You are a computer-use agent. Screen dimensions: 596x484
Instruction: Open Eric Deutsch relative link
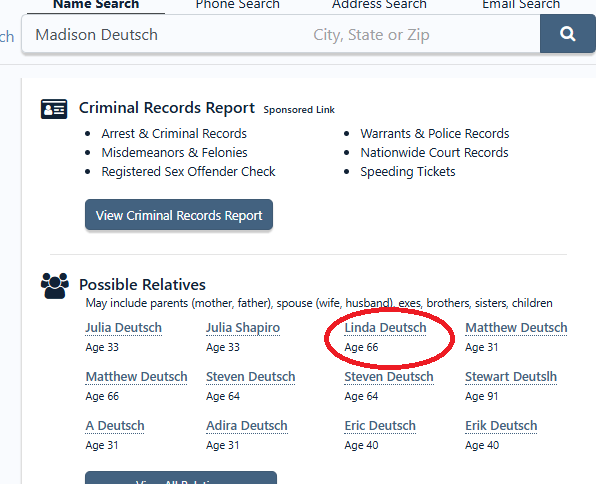pyautogui.click(x=380, y=426)
